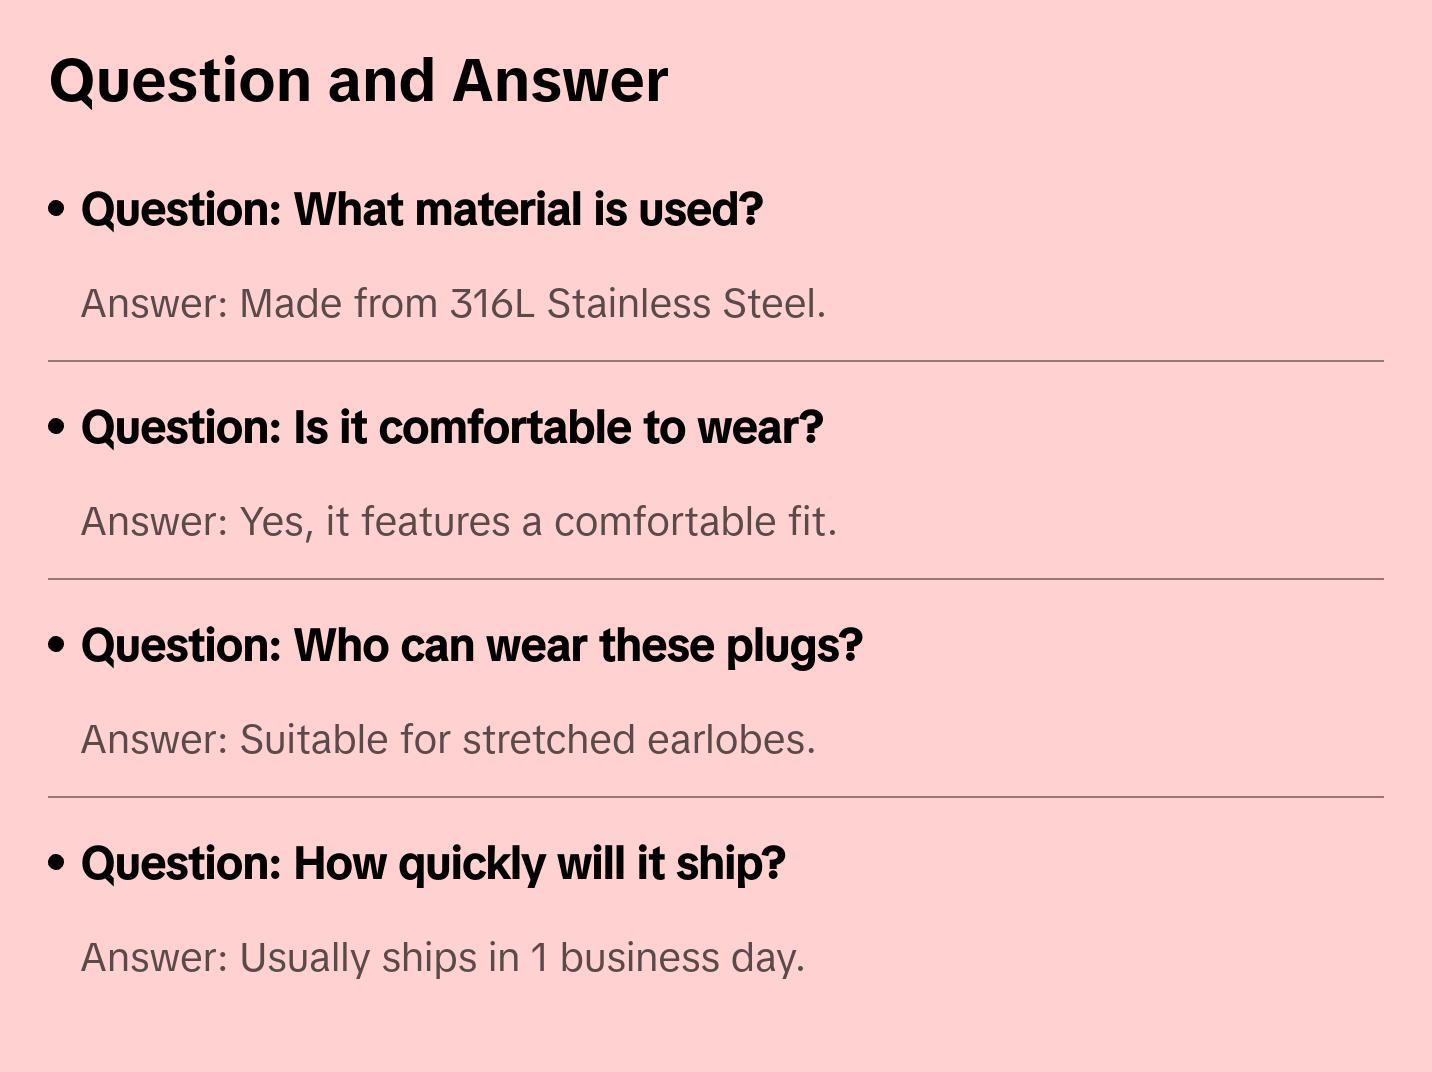Click the "Usually ships in 1 business day" answer
Screen dimensions: 1432x1072
pos(442,958)
